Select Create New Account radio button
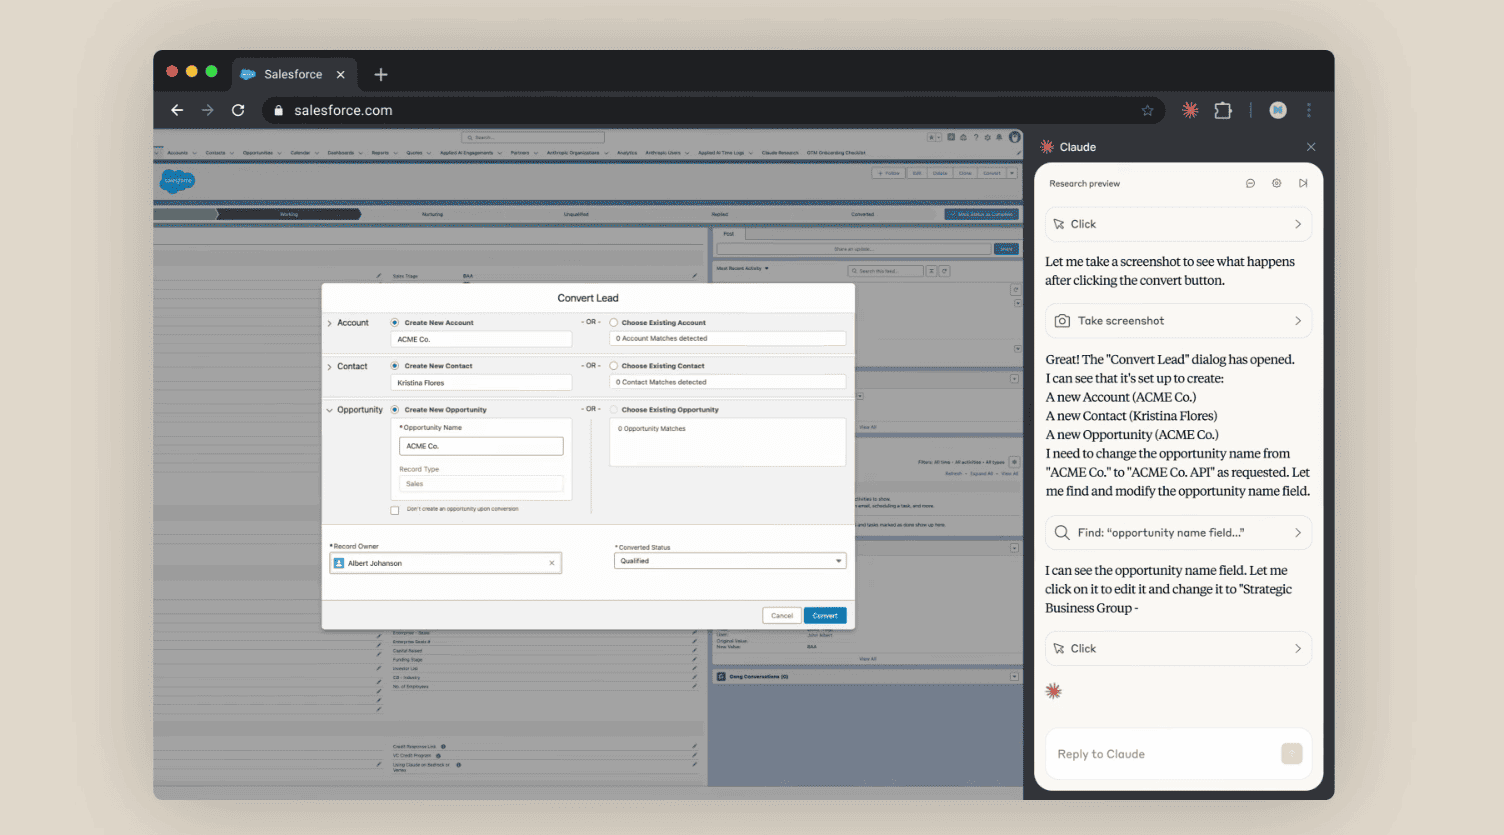Screen dimensions: 1504x835 [x=395, y=323]
